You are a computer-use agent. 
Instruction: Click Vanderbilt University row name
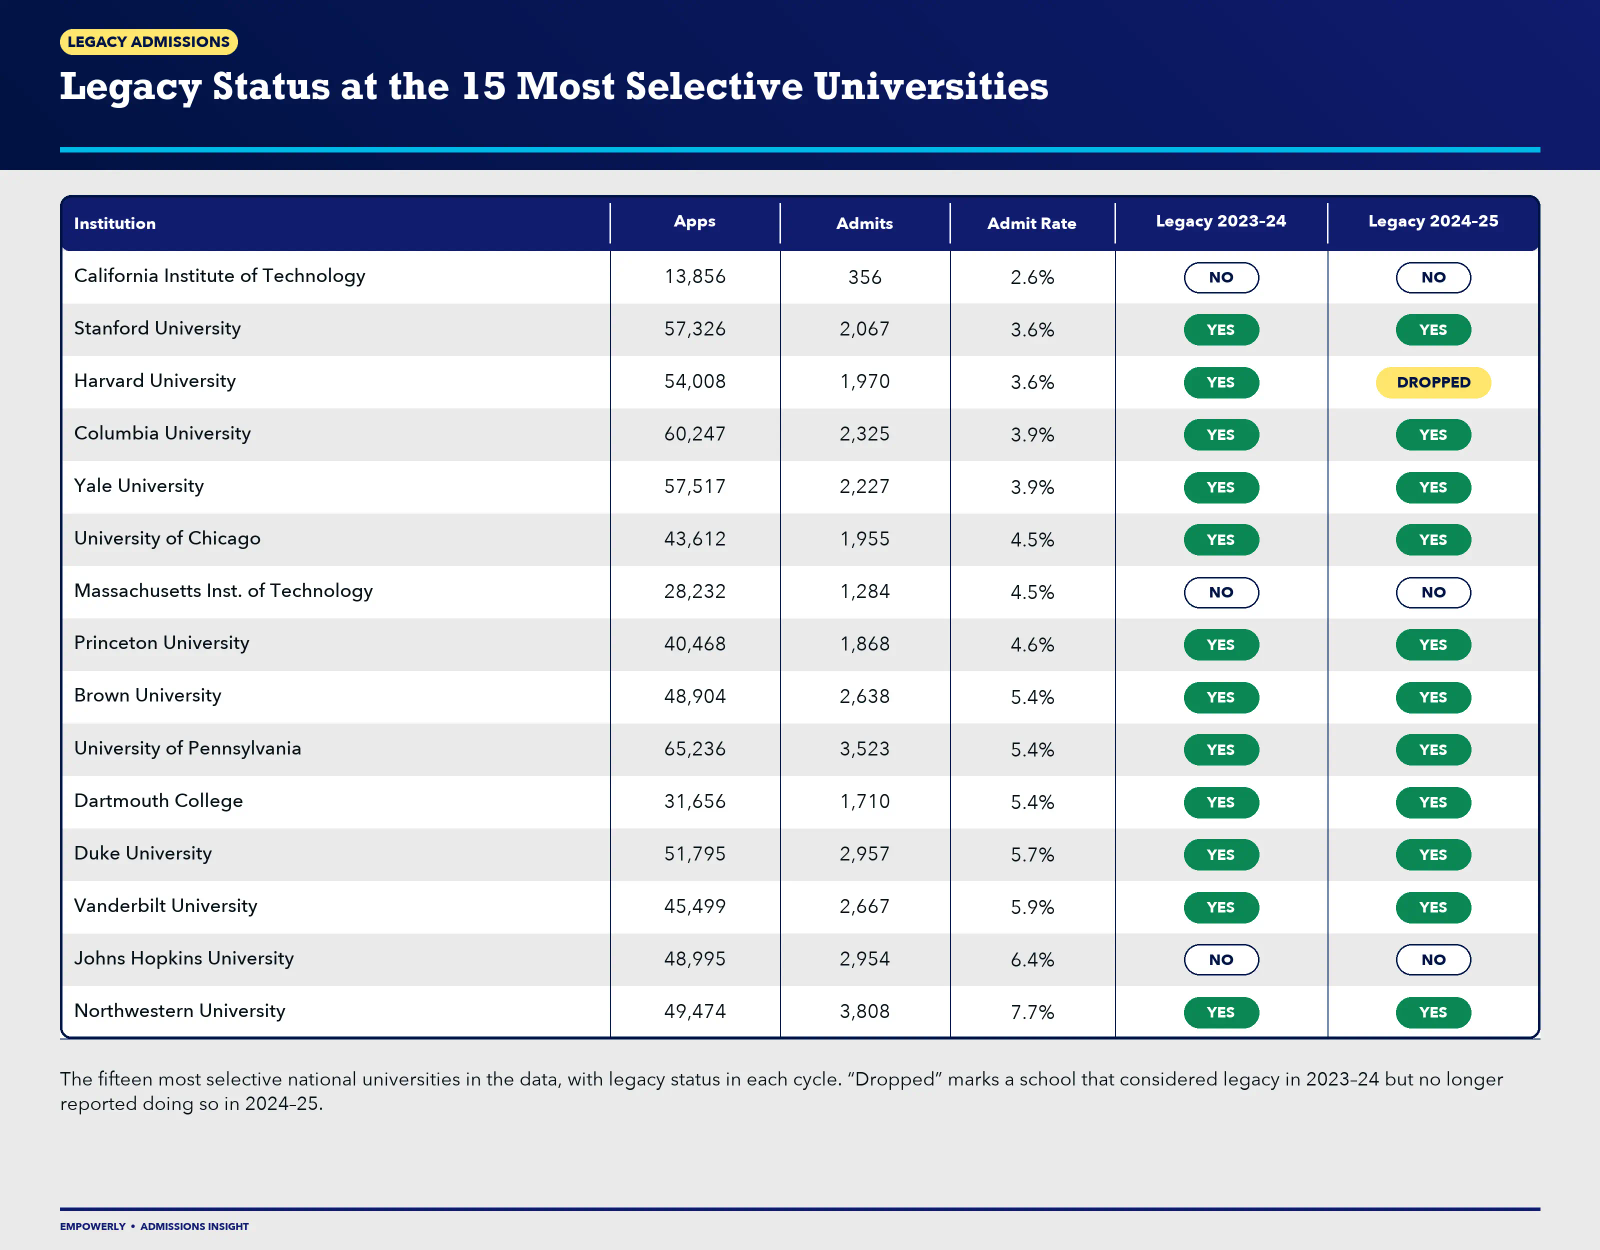(x=166, y=906)
